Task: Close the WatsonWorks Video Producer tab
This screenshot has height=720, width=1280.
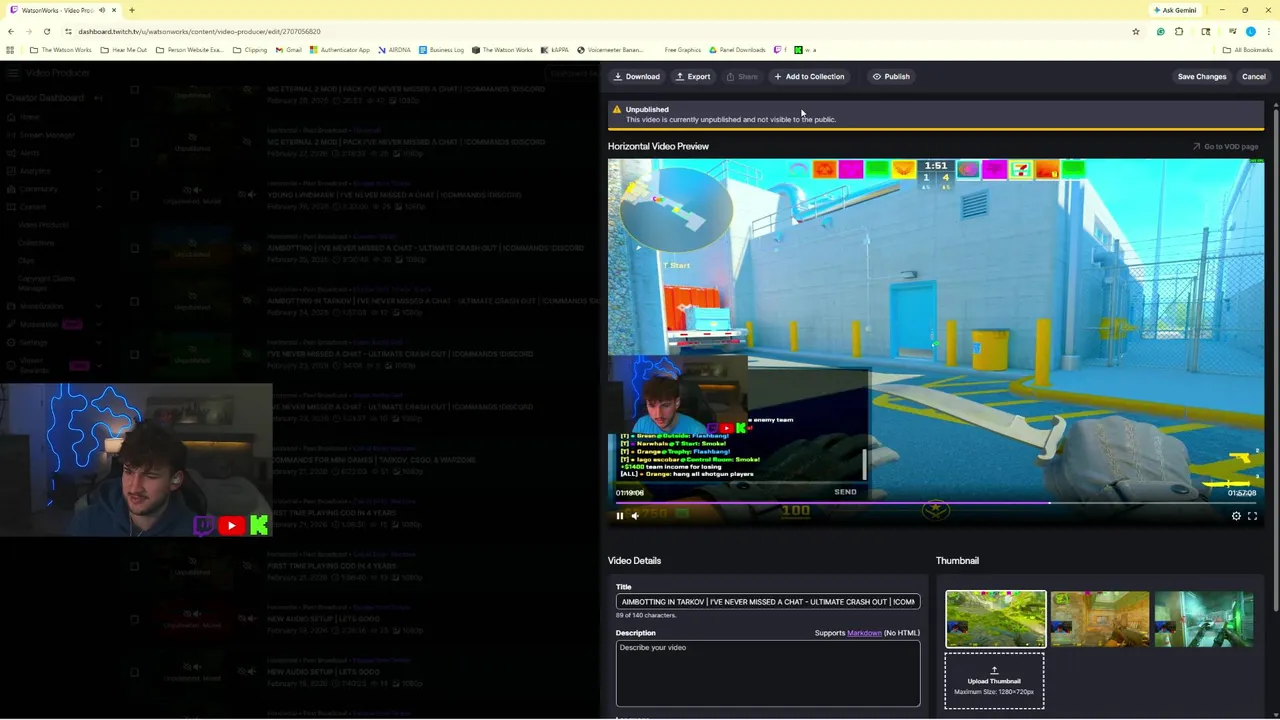Action: 114,10
